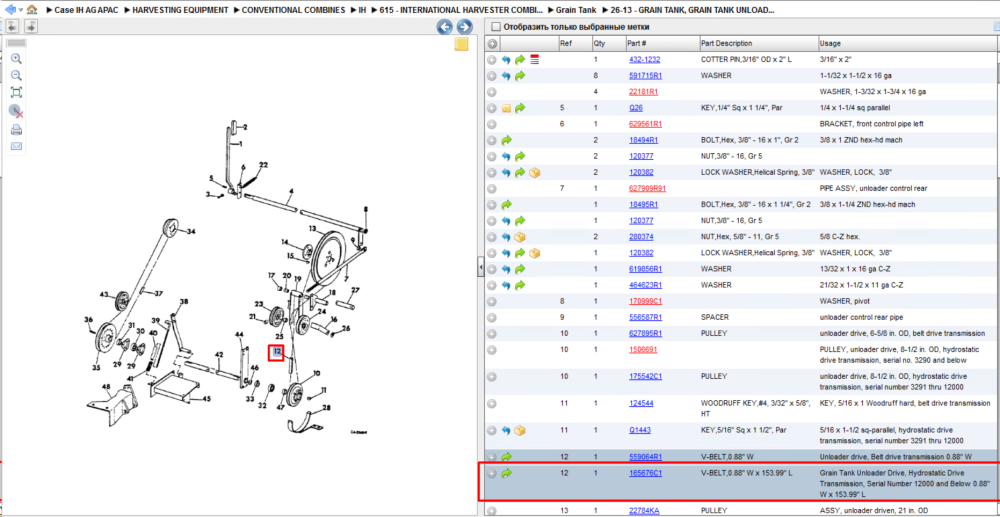Open part link 175542C1
The image size is (1000, 517).
click(645, 376)
